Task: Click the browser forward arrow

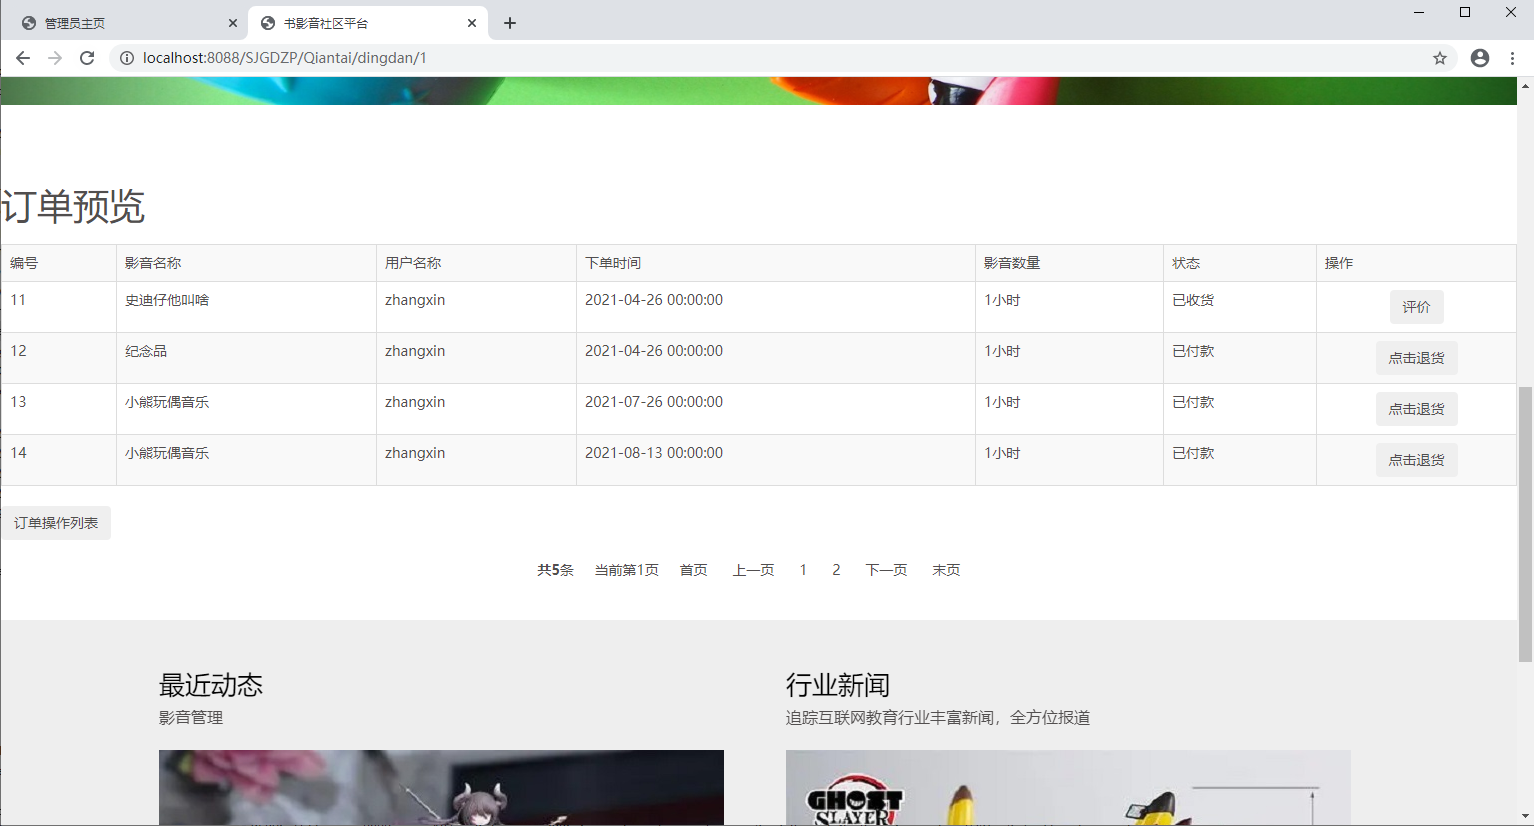Action: (x=55, y=58)
